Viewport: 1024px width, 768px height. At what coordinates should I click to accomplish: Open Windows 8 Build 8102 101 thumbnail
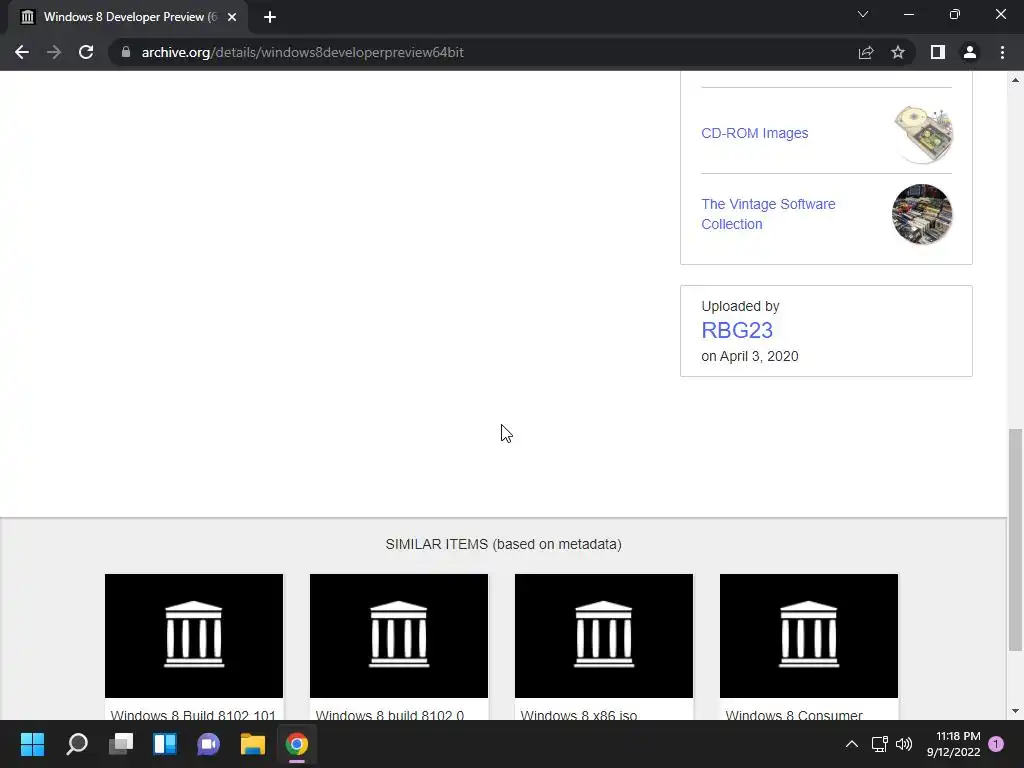(194, 635)
